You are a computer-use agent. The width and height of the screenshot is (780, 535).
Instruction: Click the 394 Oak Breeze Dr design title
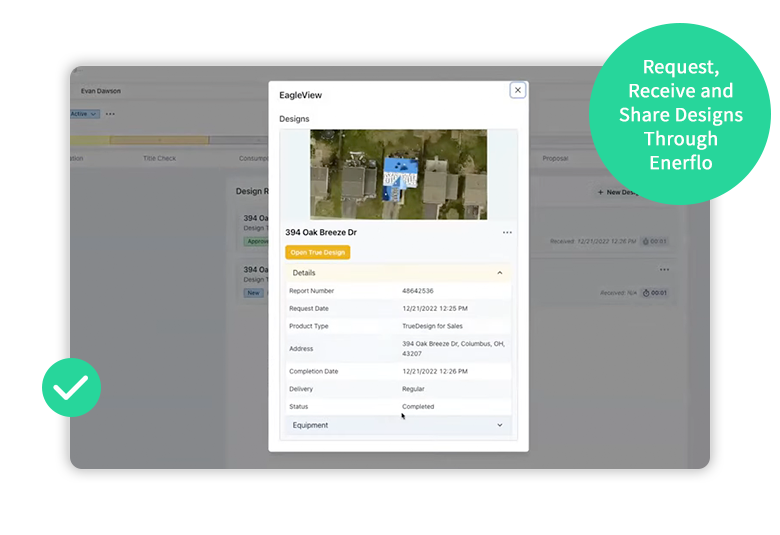[x=321, y=232]
